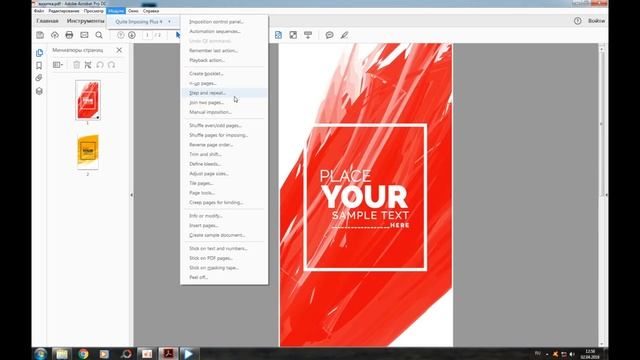This screenshot has width=640, height=360.
Task: Choose Create sample document menu item
Action: point(224,235)
